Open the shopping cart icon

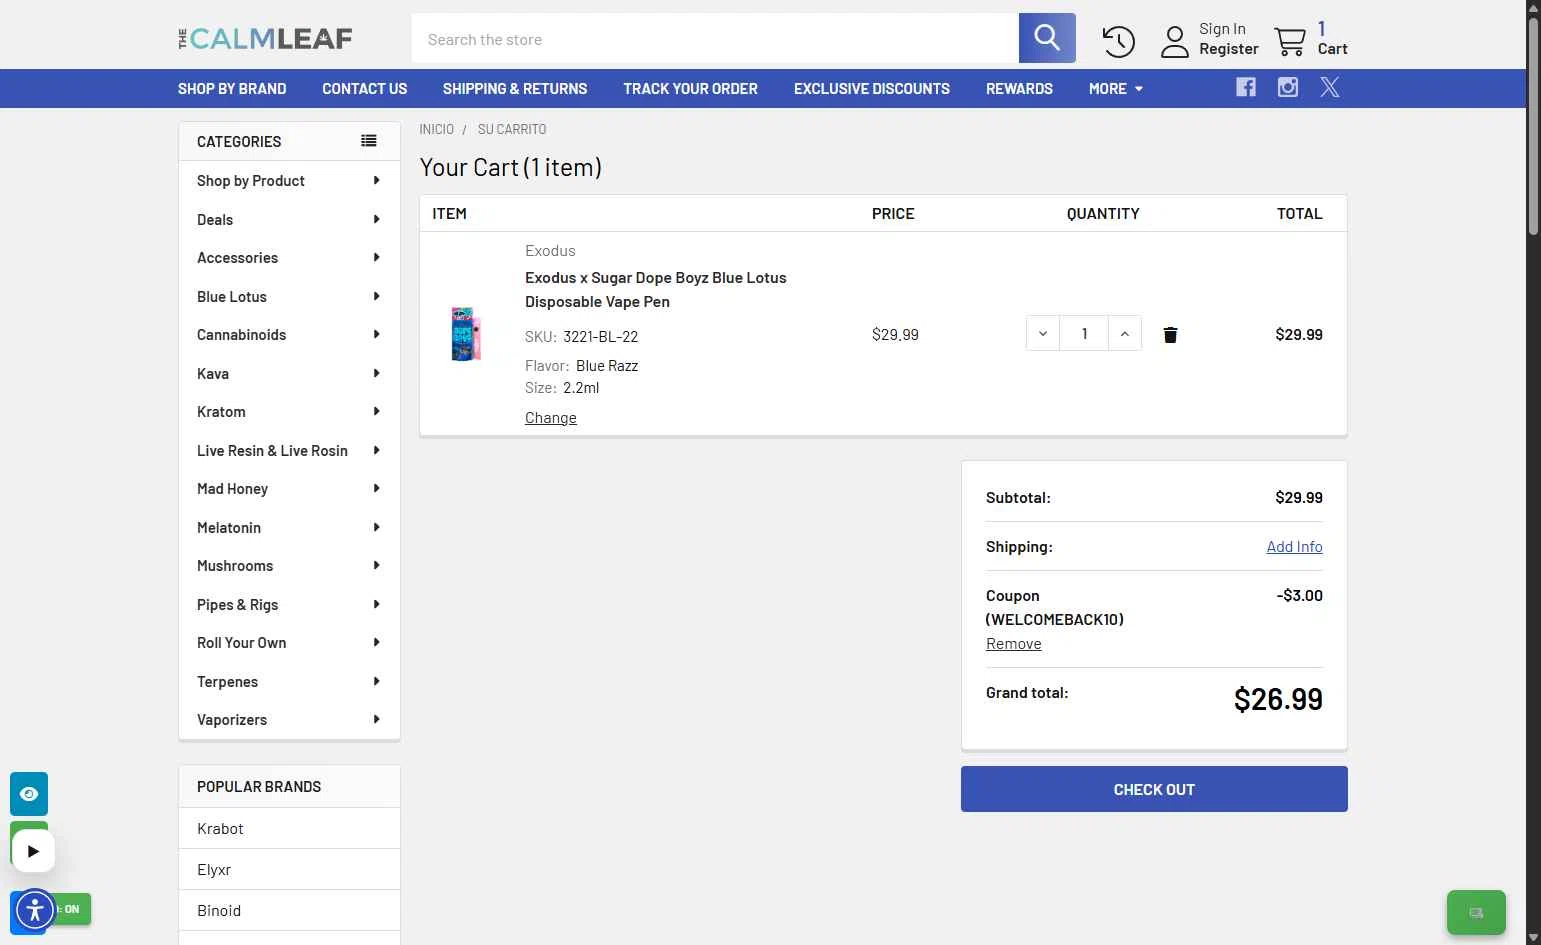(x=1290, y=41)
